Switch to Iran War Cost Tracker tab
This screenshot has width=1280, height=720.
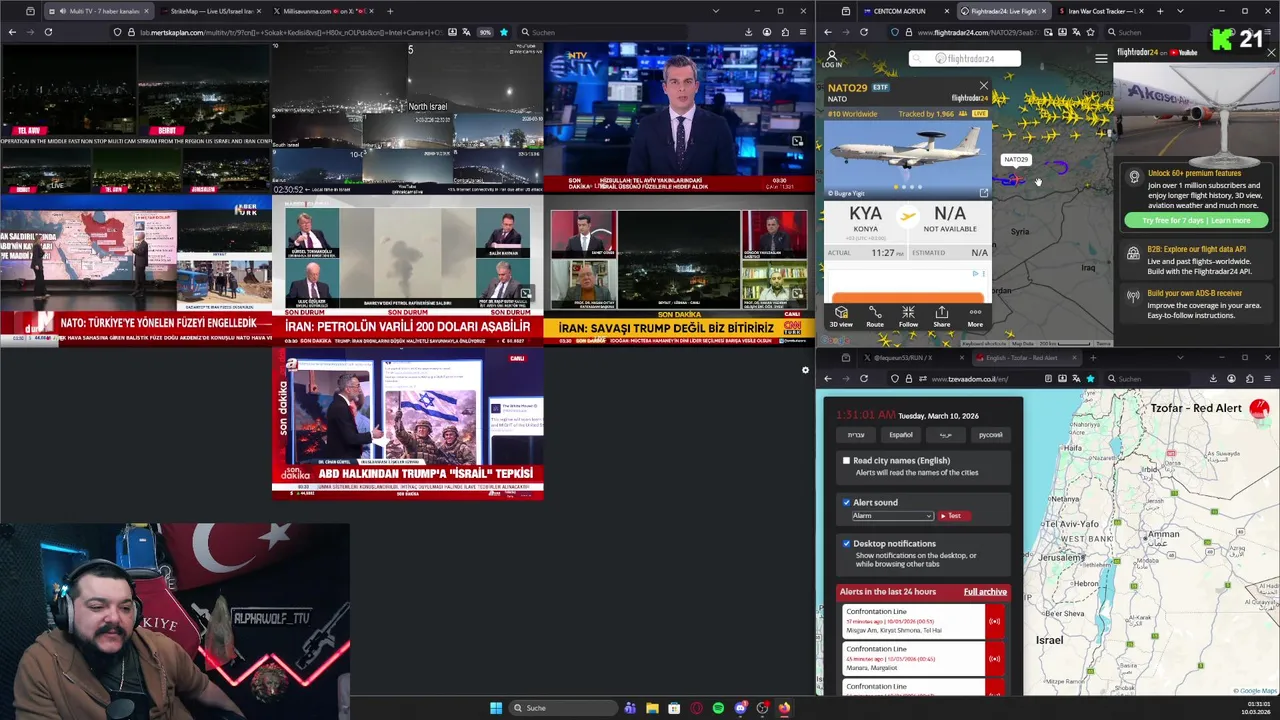coord(1100,11)
